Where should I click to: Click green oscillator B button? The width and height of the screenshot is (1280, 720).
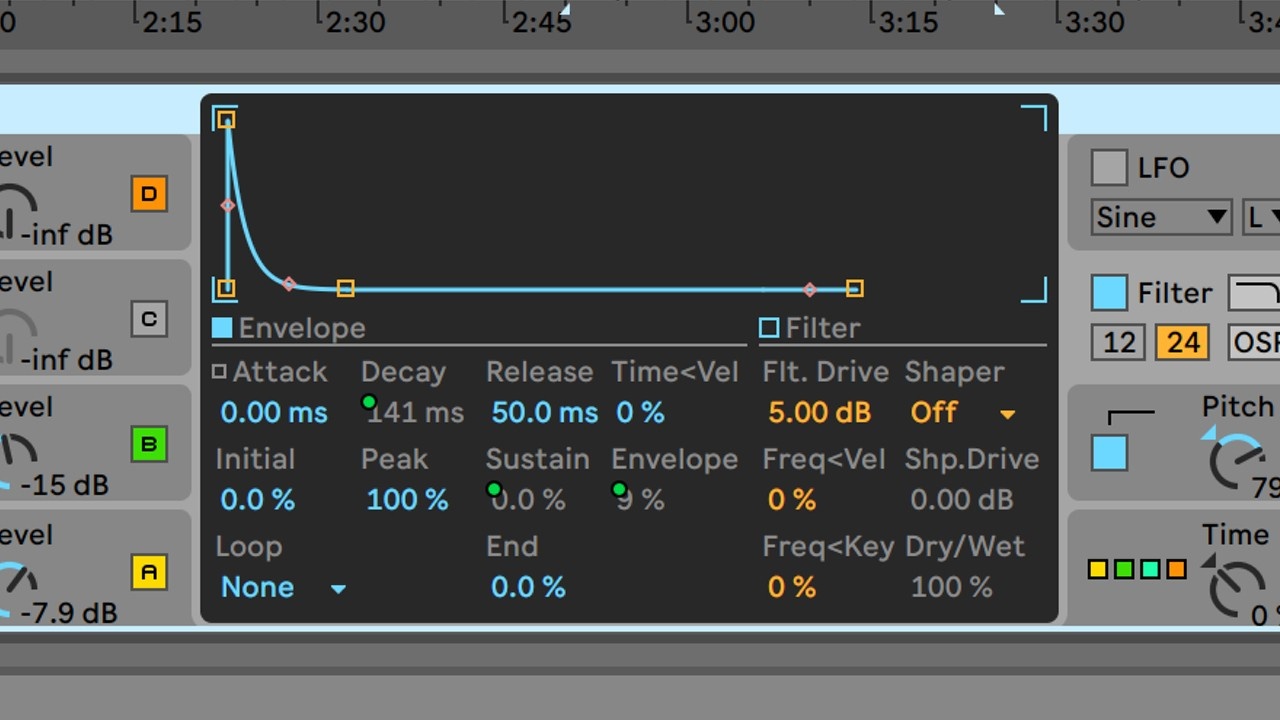coord(149,444)
